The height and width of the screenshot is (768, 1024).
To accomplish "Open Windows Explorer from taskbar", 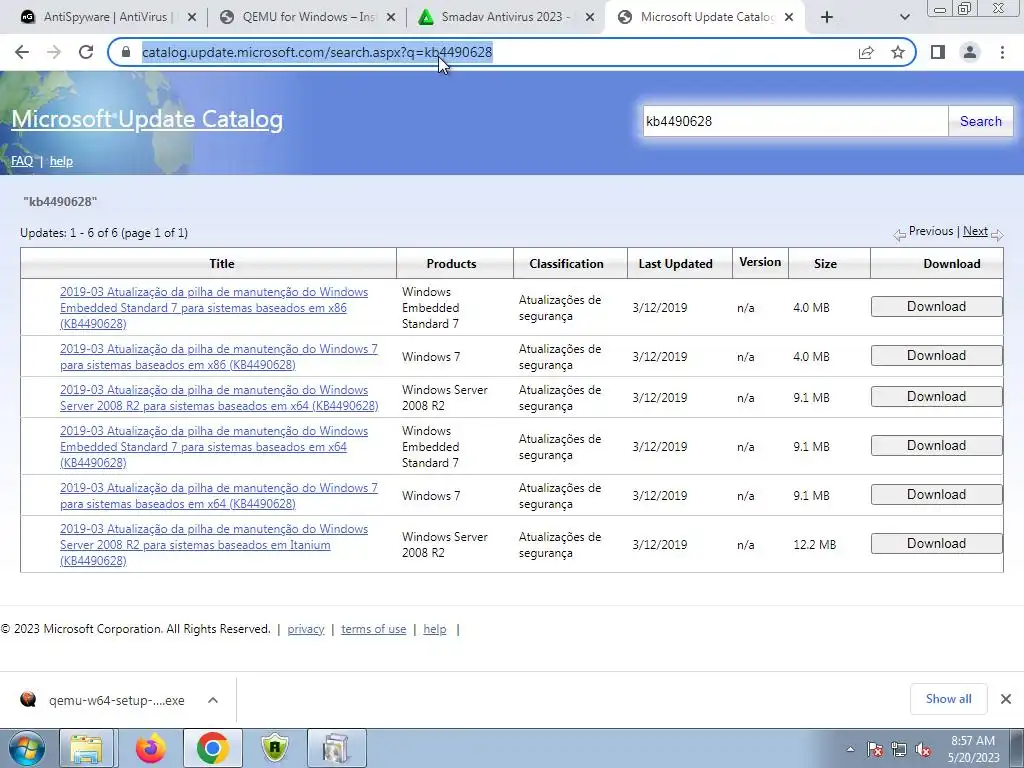I will point(86,748).
